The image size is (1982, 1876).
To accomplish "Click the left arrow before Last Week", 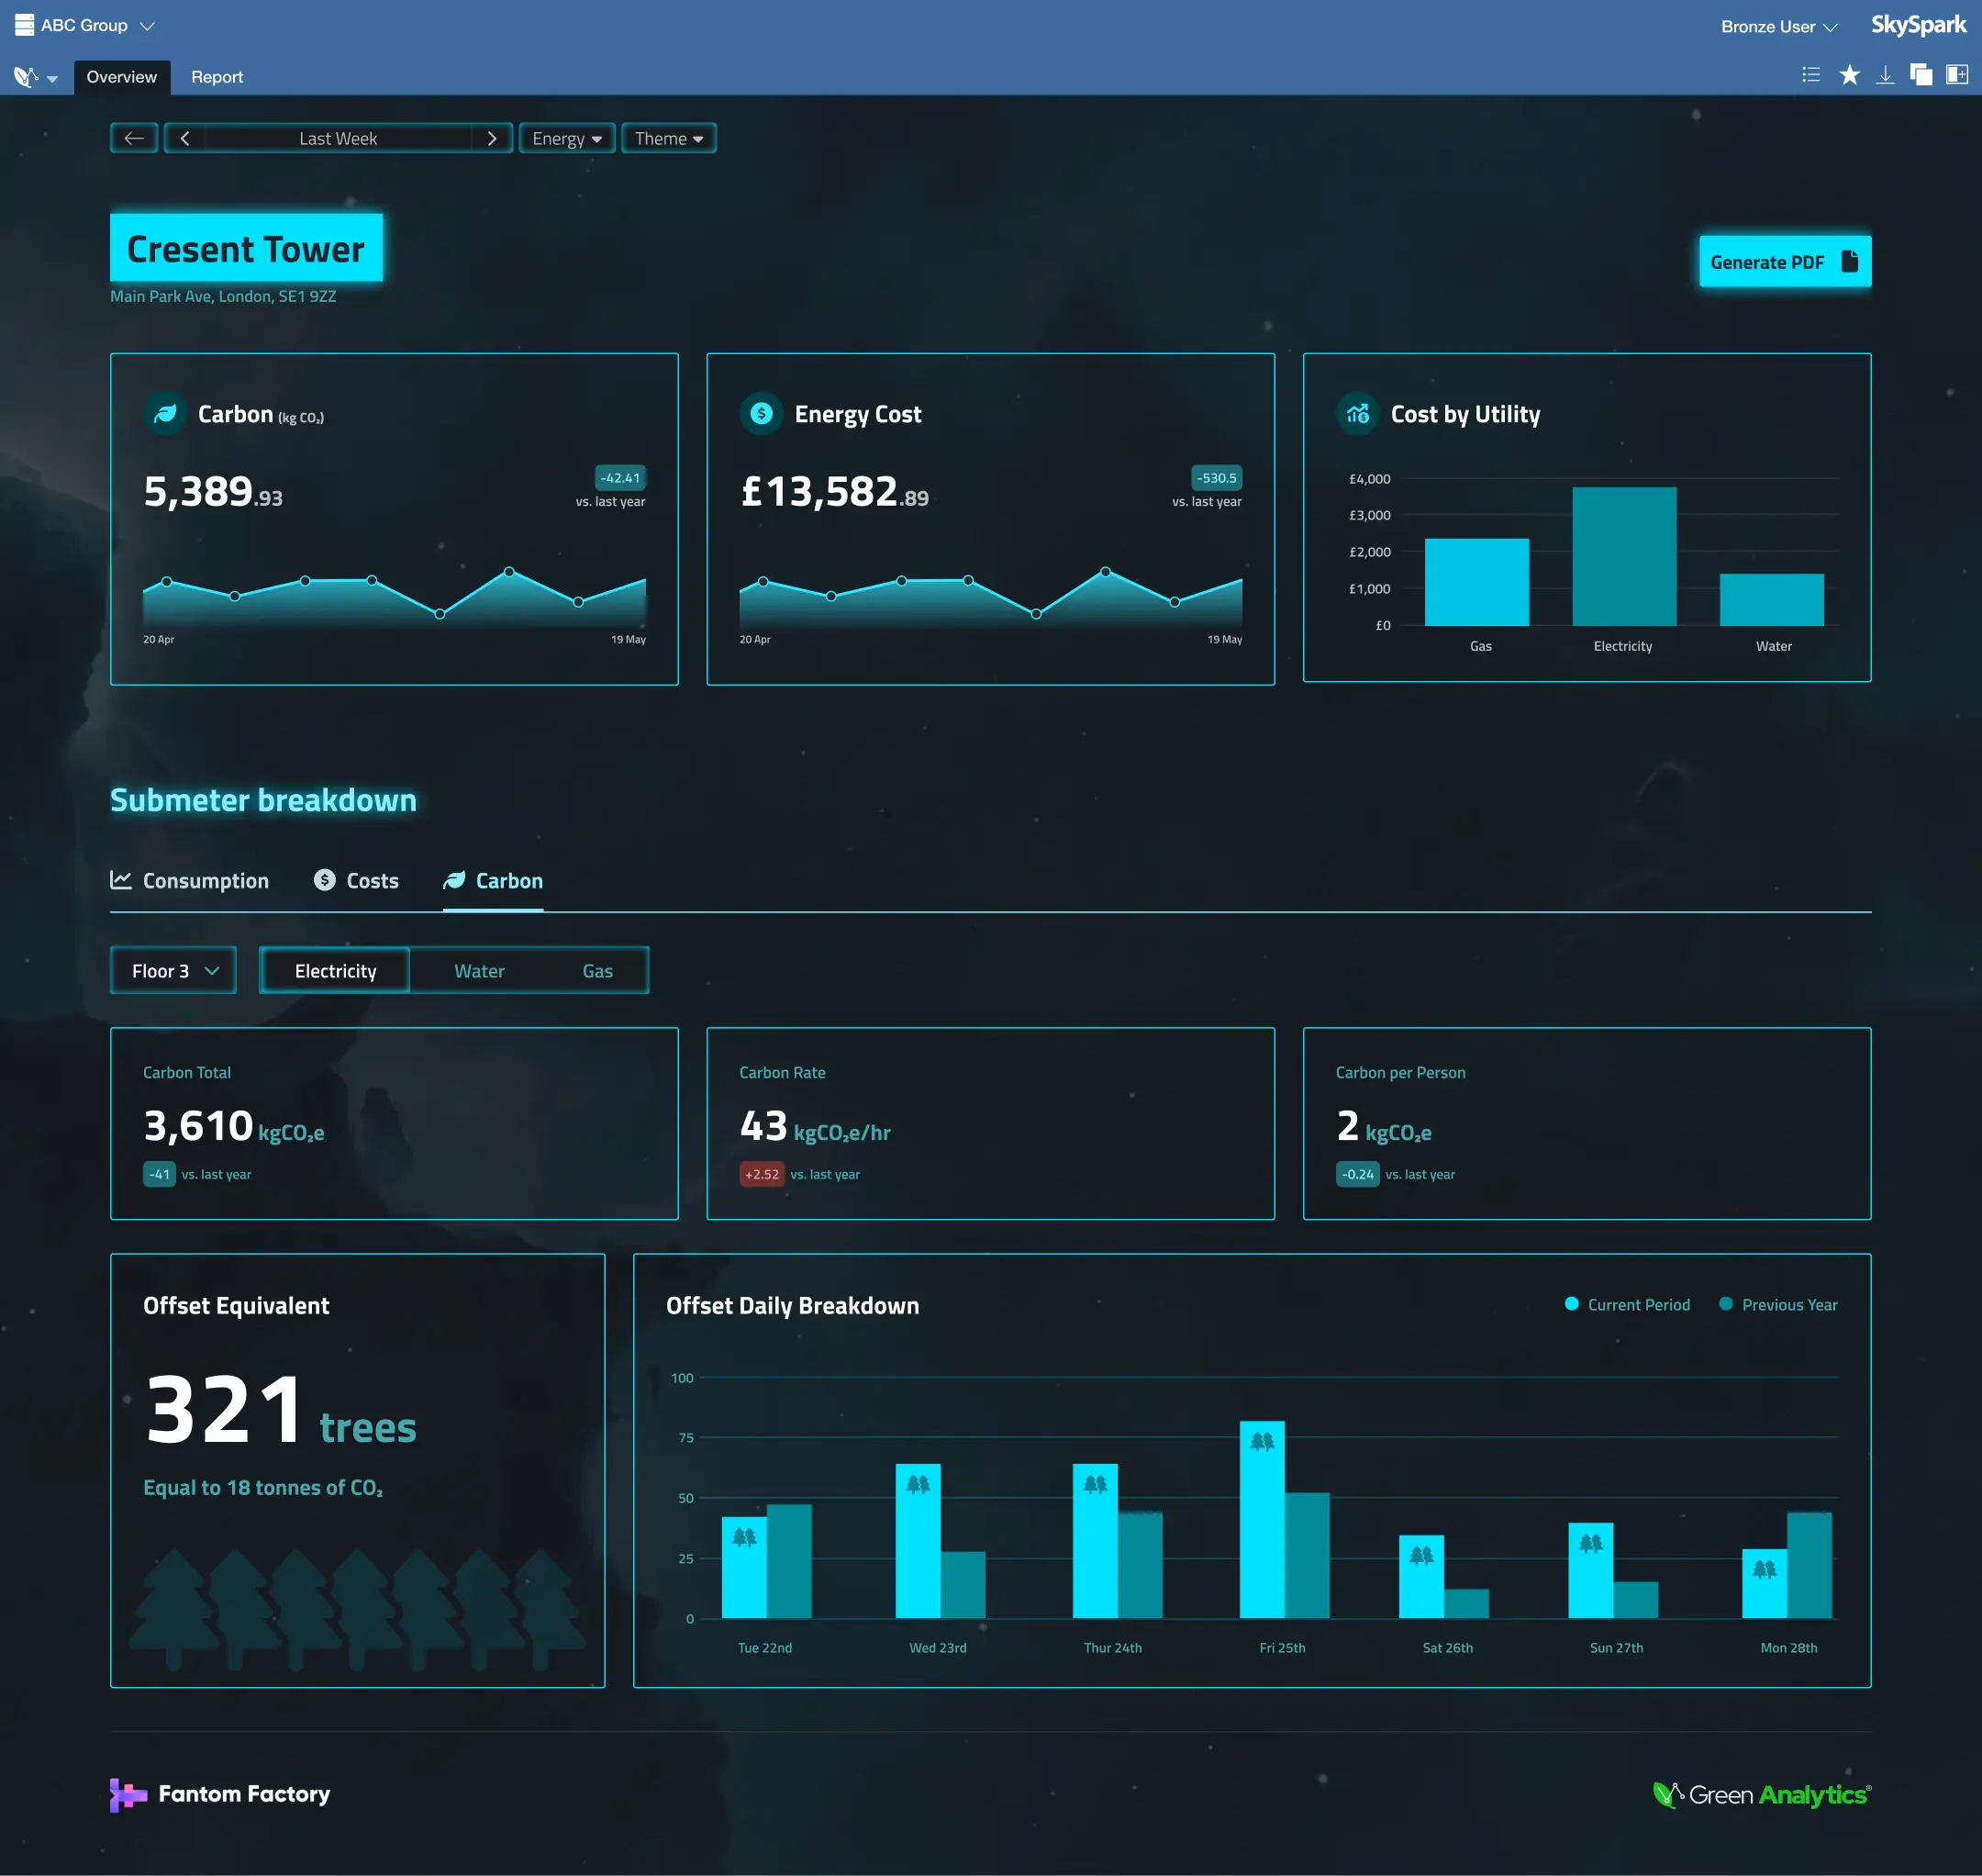I will pyautogui.click(x=184, y=138).
